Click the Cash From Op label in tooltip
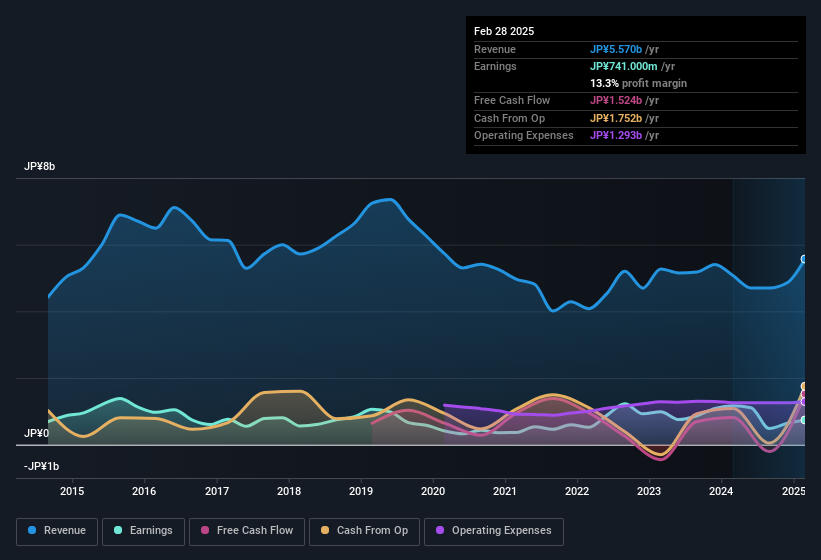Viewport: 821px width, 560px height. [x=509, y=118]
